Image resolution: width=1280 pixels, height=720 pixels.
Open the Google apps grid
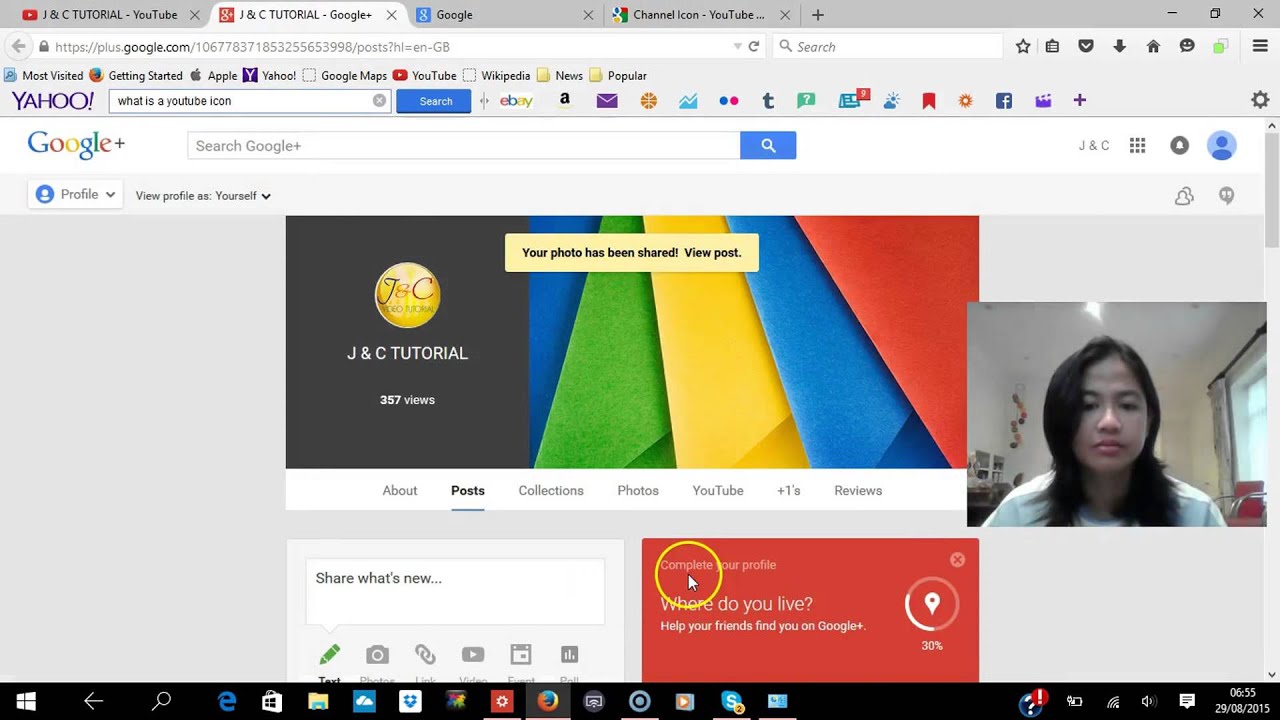click(1137, 145)
